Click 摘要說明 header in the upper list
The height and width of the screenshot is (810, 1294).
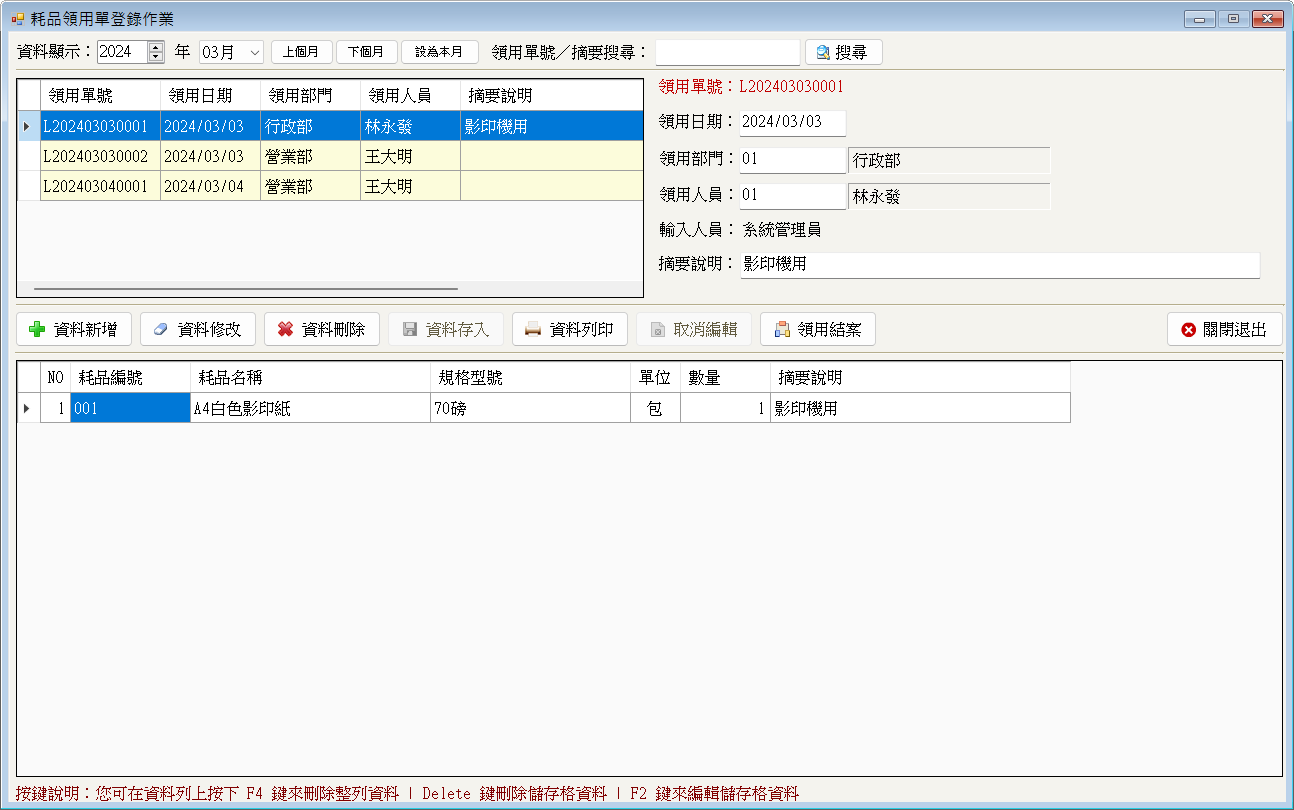click(x=551, y=96)
